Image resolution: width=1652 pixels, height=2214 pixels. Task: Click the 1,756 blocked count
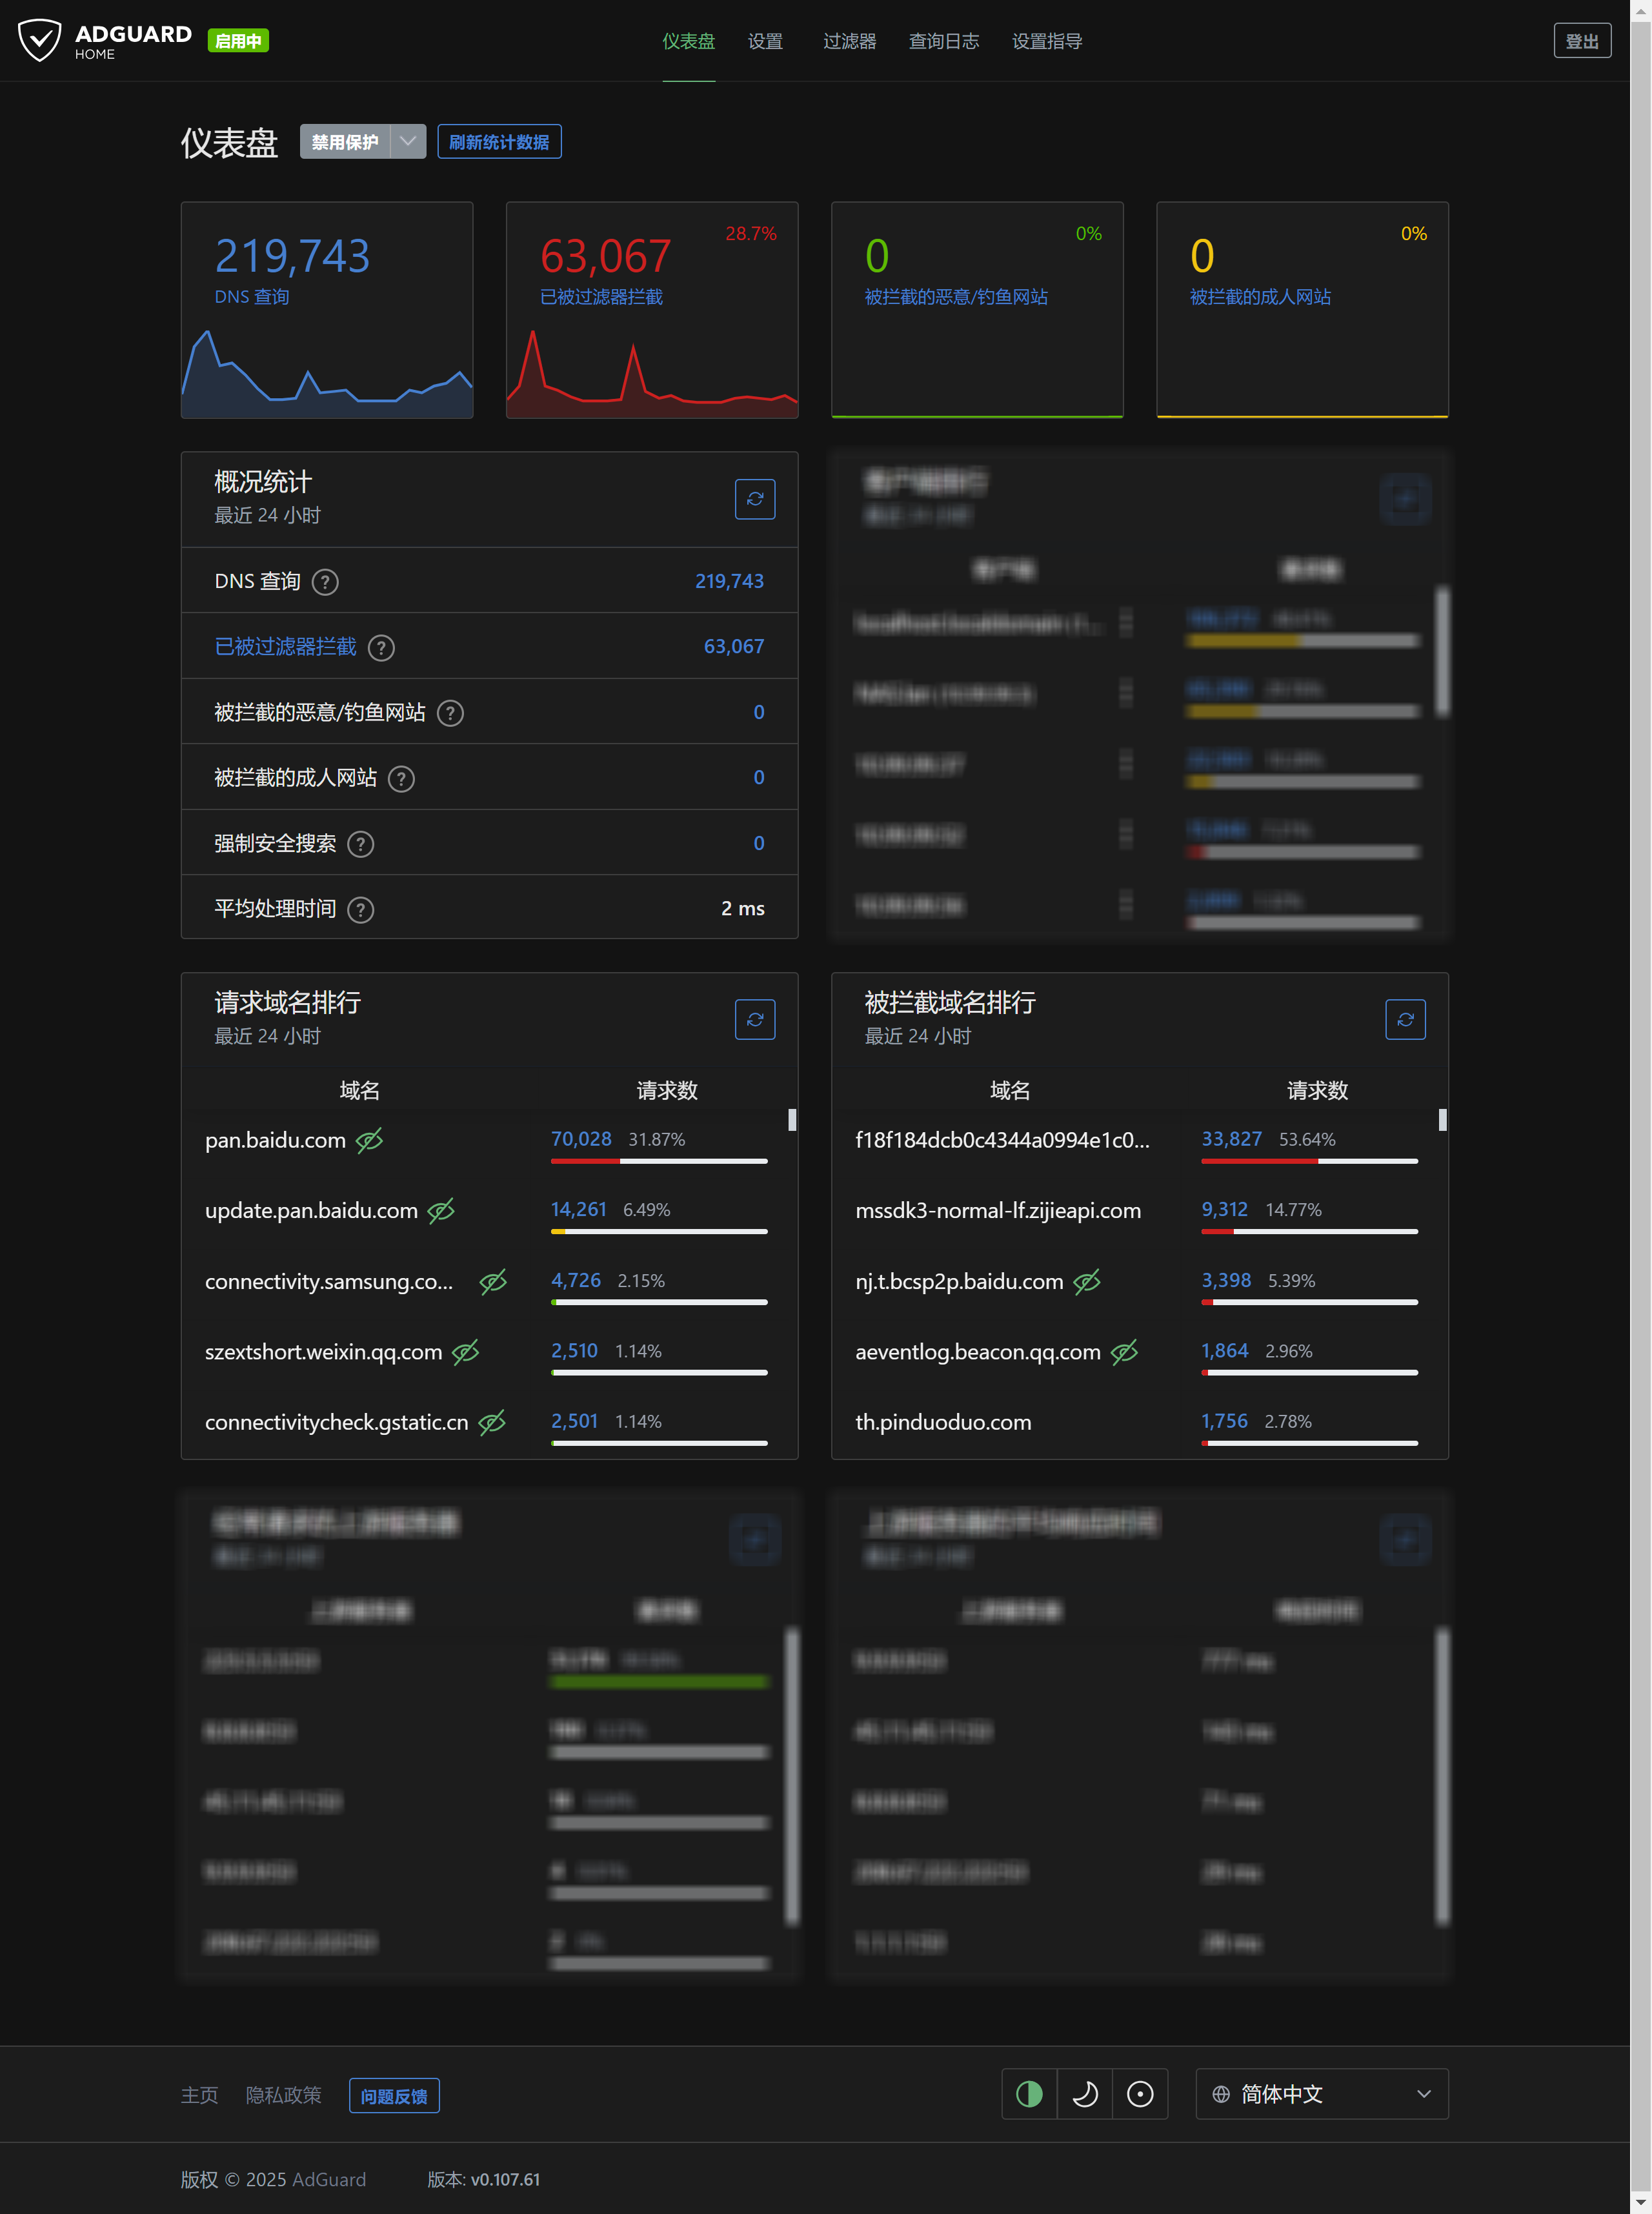[x=1224, y=1421]
